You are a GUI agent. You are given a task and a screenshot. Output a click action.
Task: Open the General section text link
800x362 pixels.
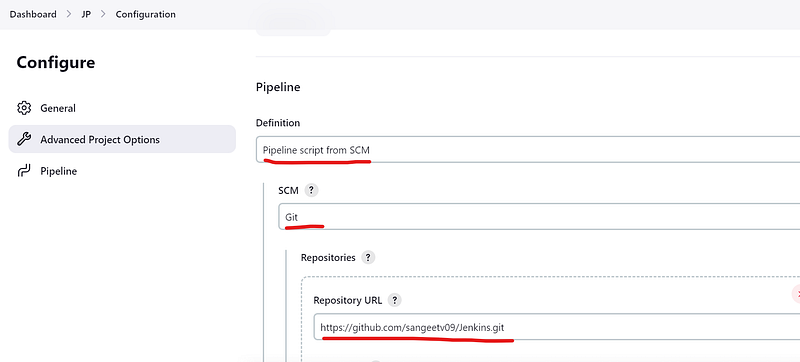(x=58, y=108)
